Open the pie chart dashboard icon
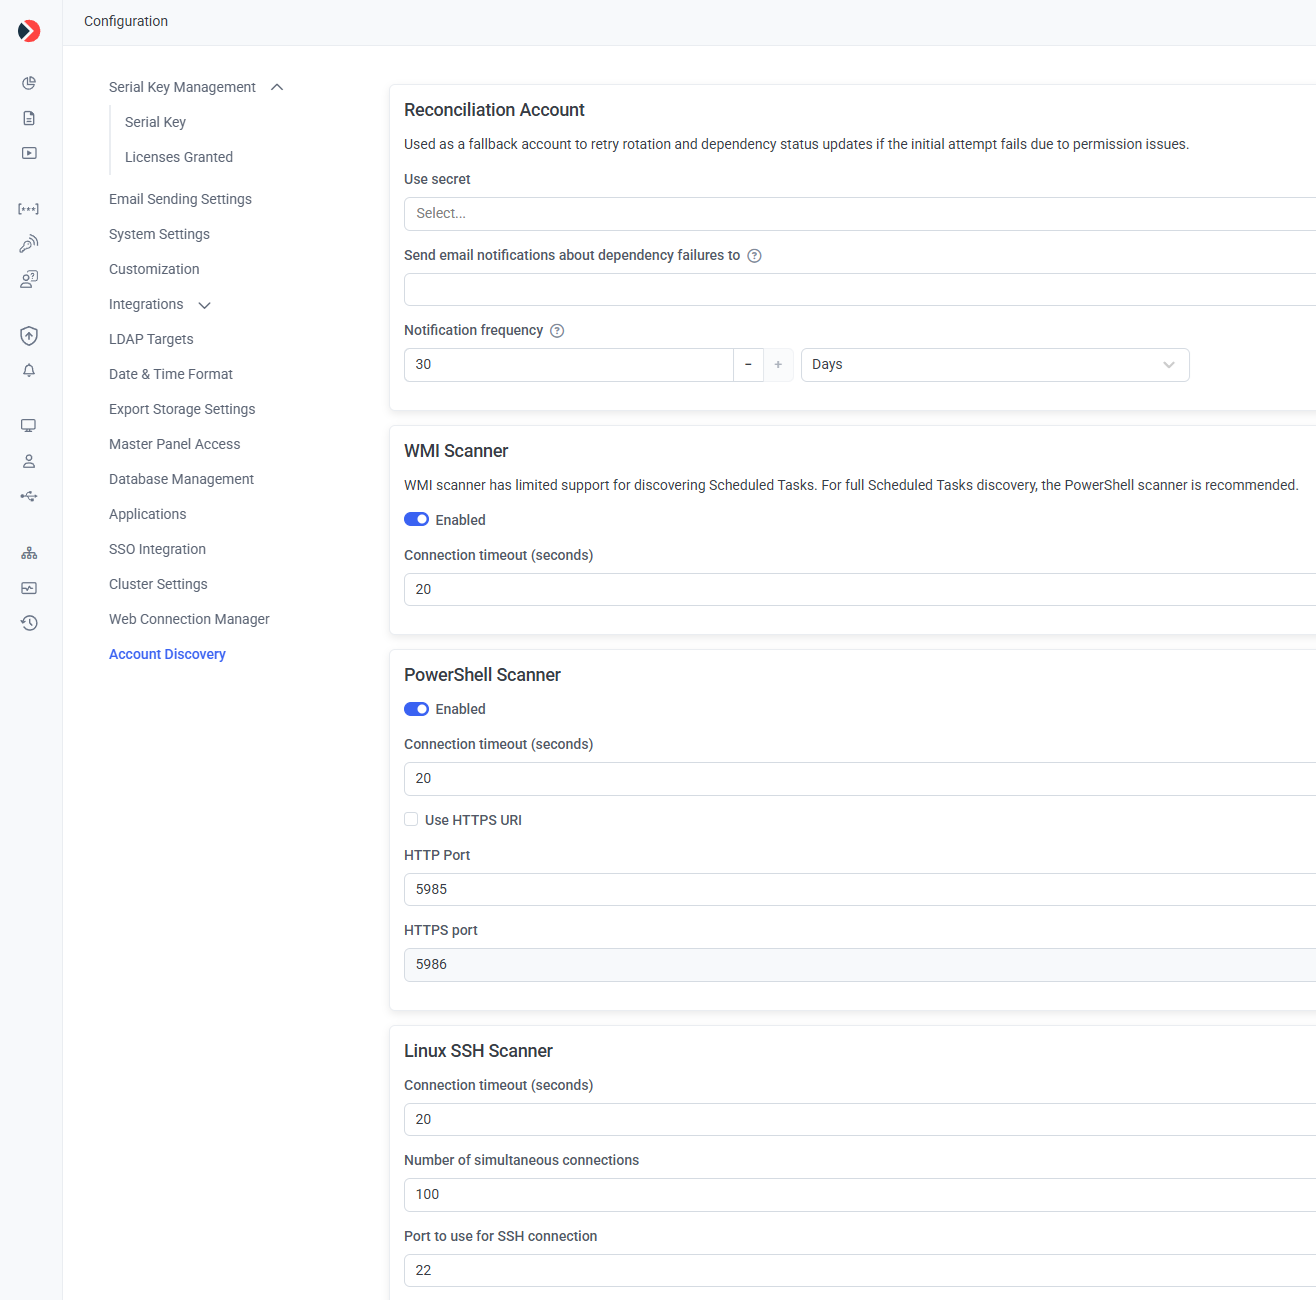Image resolution: width=1316 pixels, height=1300 pixels. click(29, 83)
